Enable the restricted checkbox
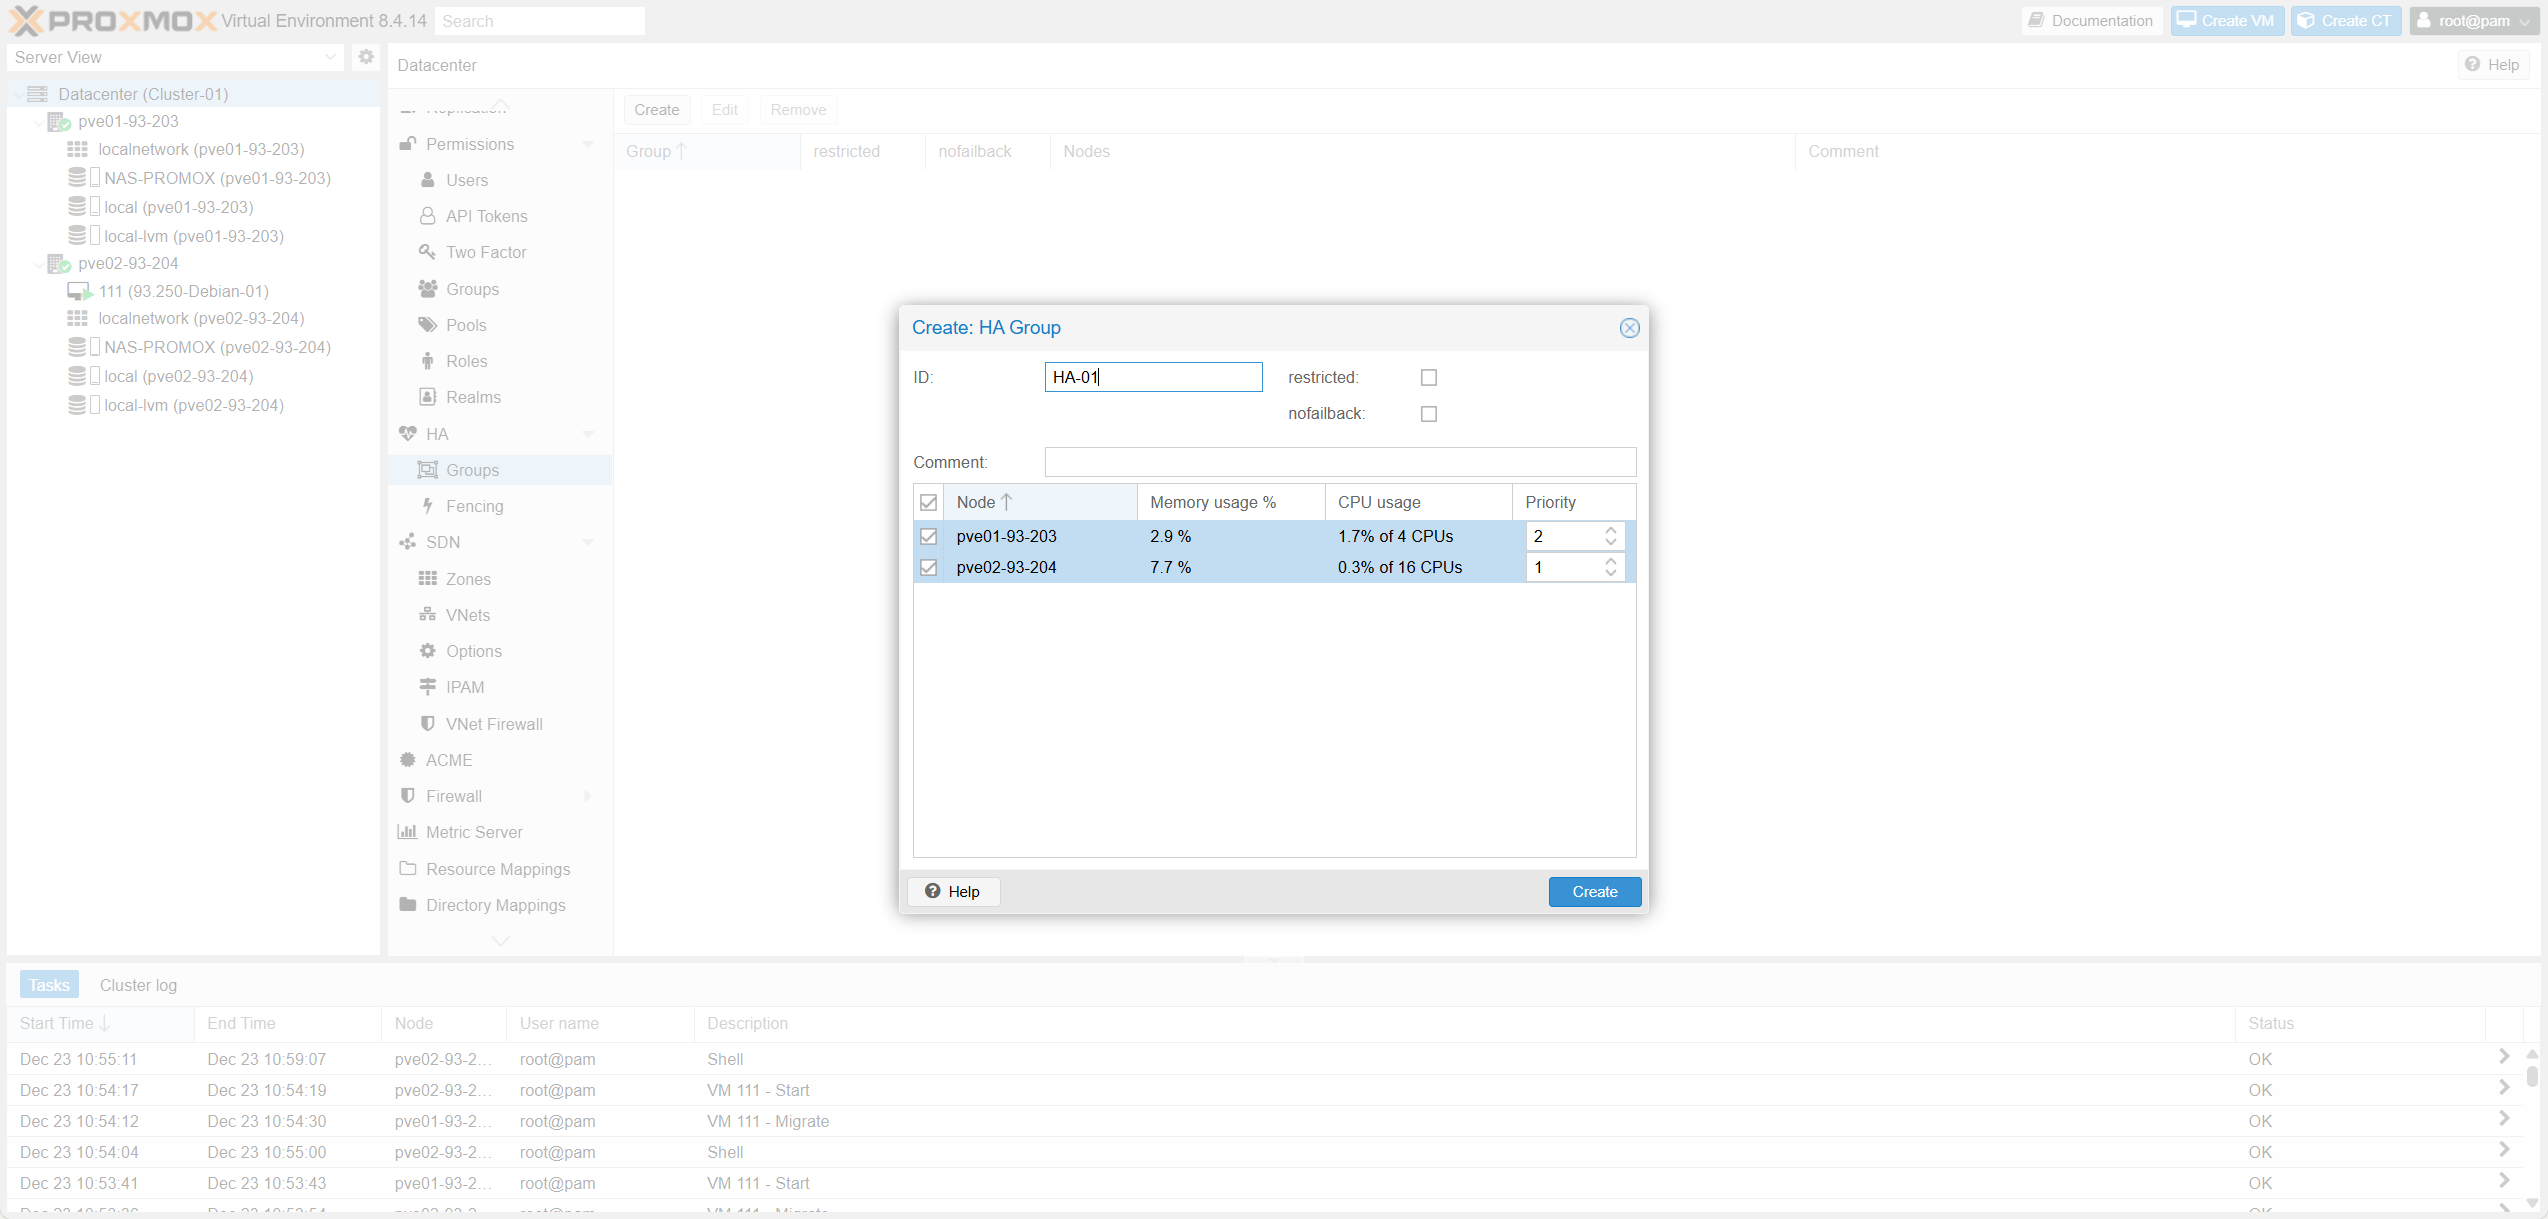The width and height of the screenshot is (2548, 1219). [x=1429, y=378]
